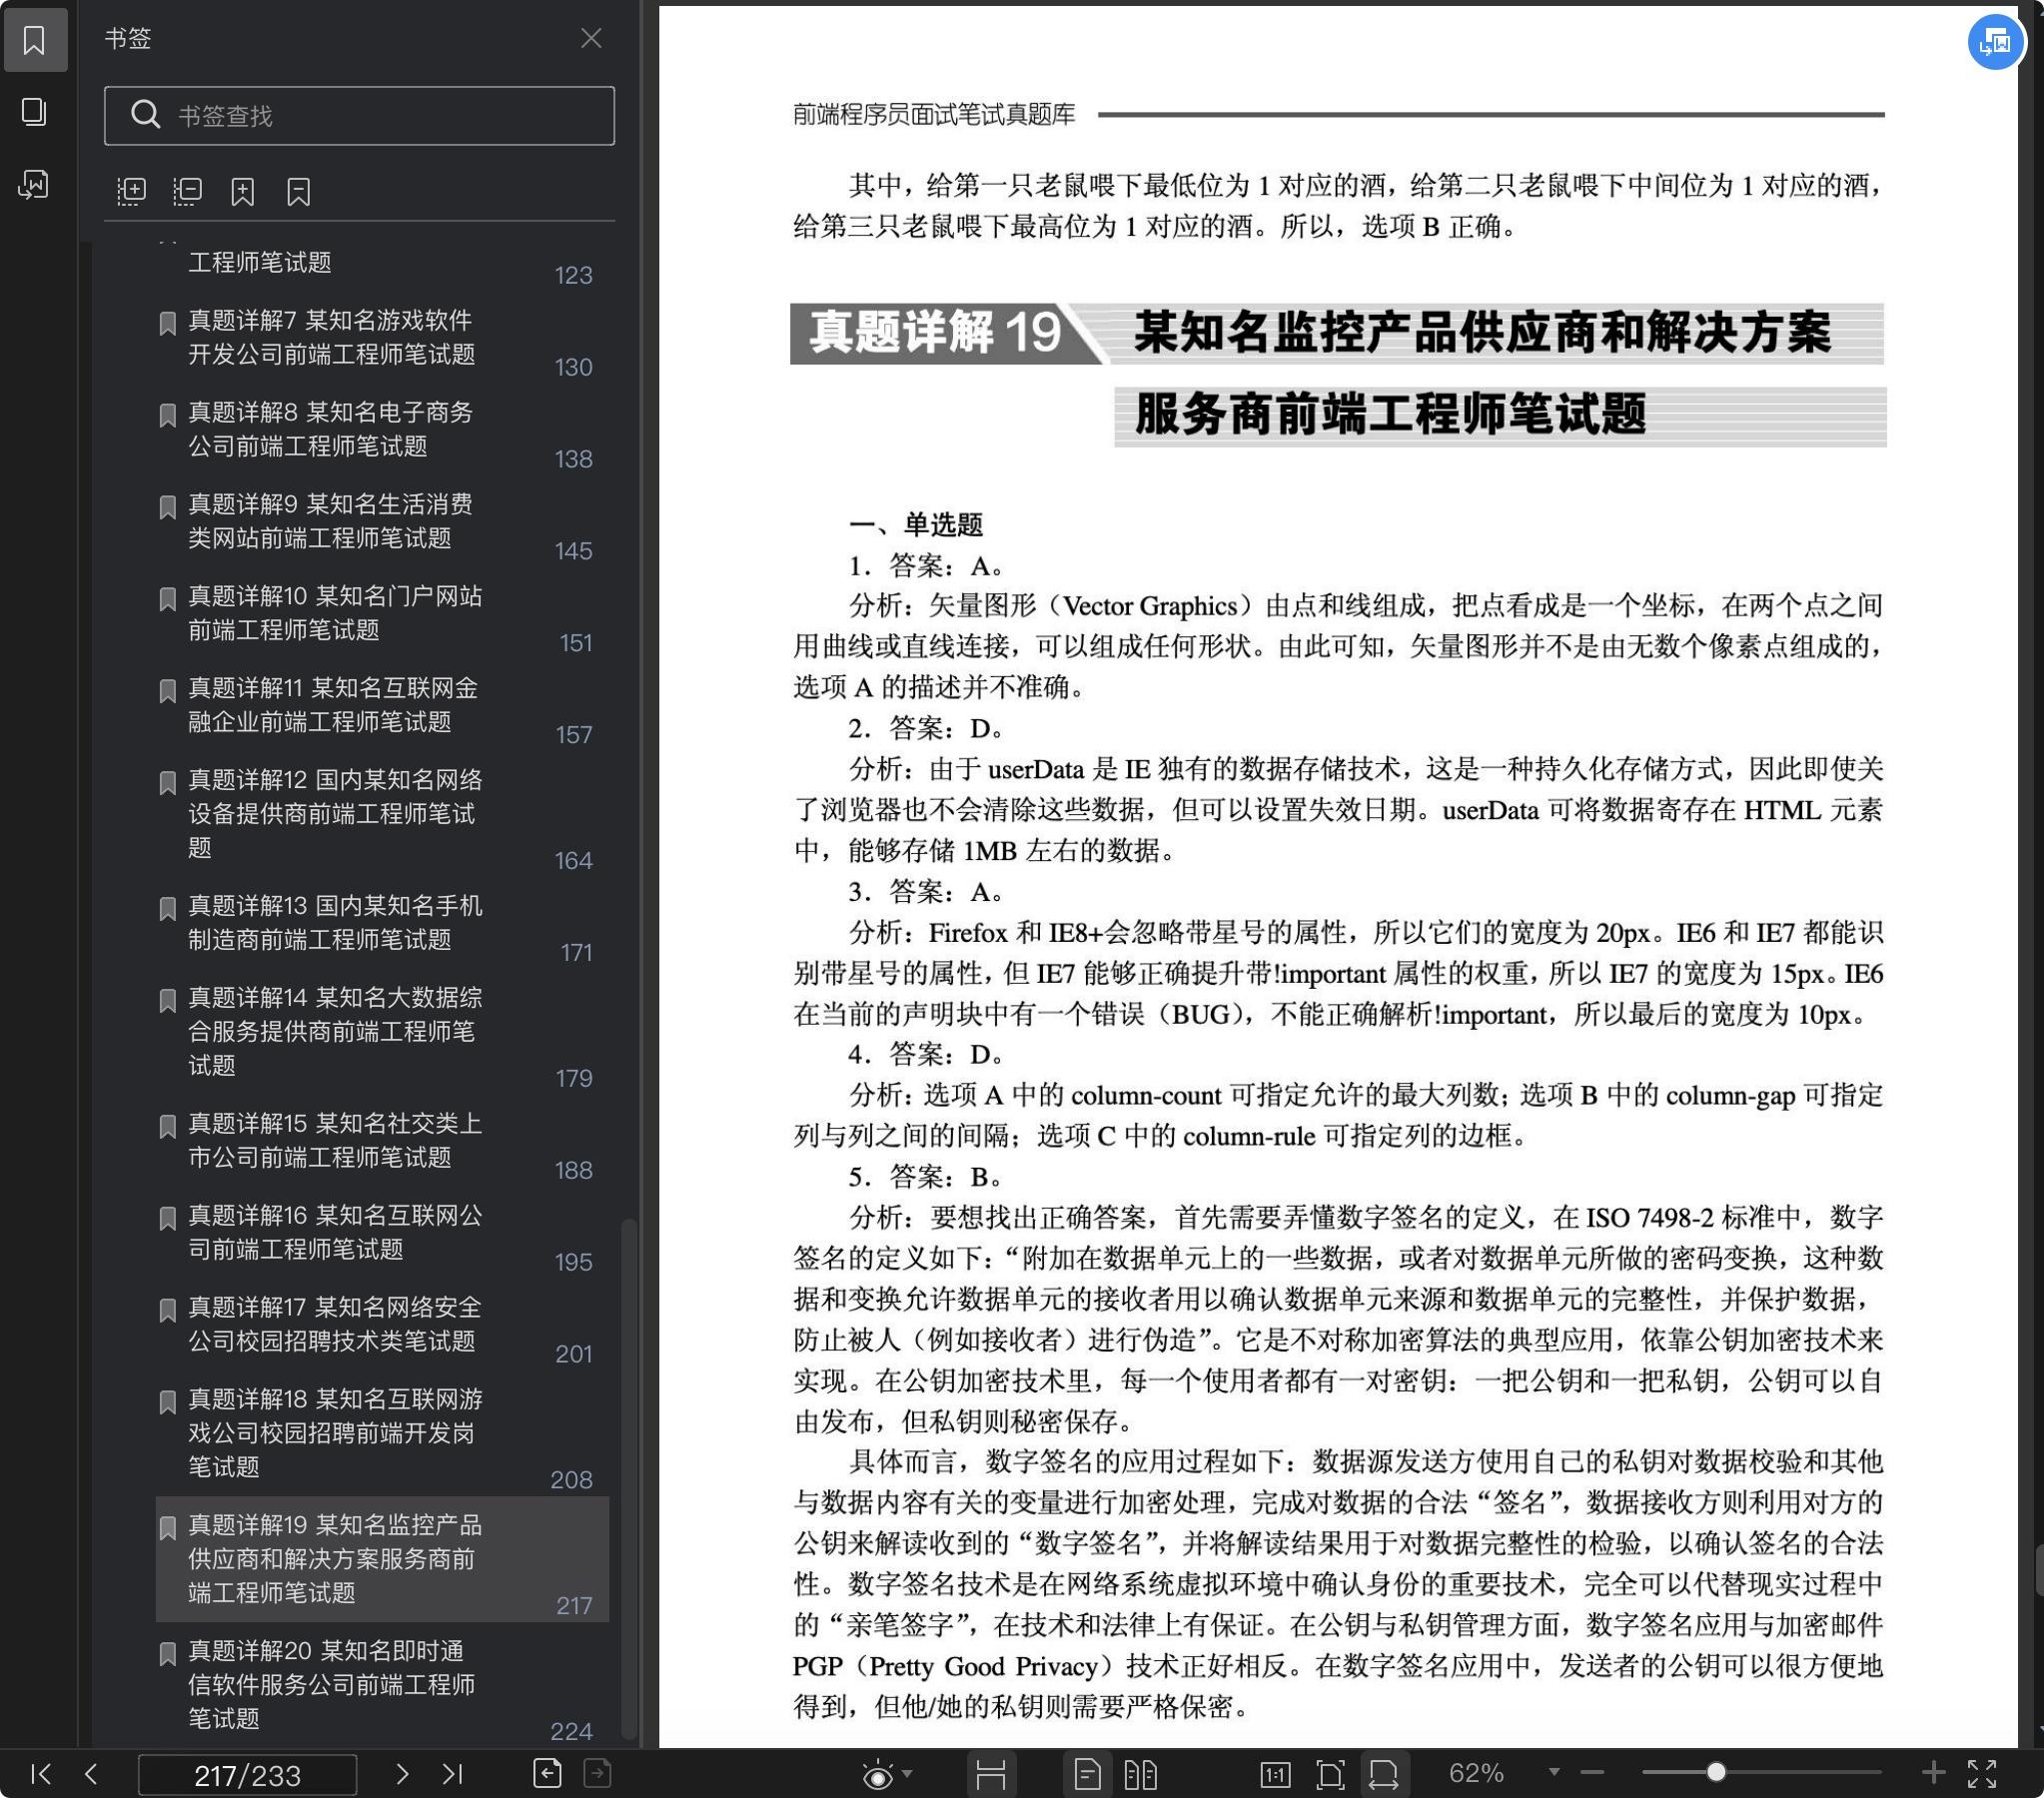
Task: Open bookmark 真题详解20 某知名即时通信软件
Action: [382, 1686]
